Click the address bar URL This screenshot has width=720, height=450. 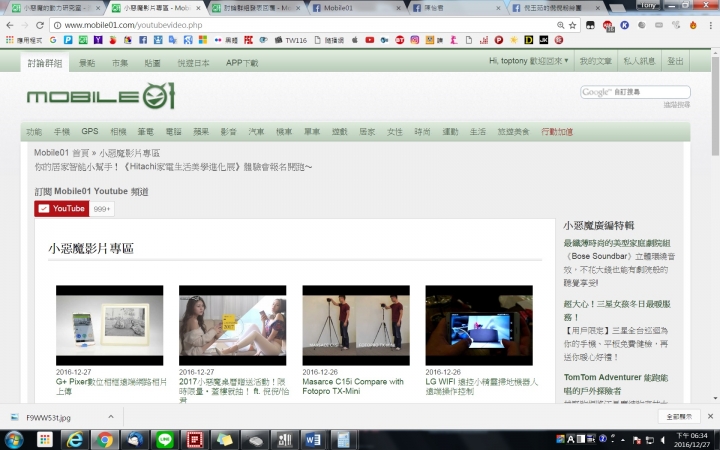tap(133, 25)
